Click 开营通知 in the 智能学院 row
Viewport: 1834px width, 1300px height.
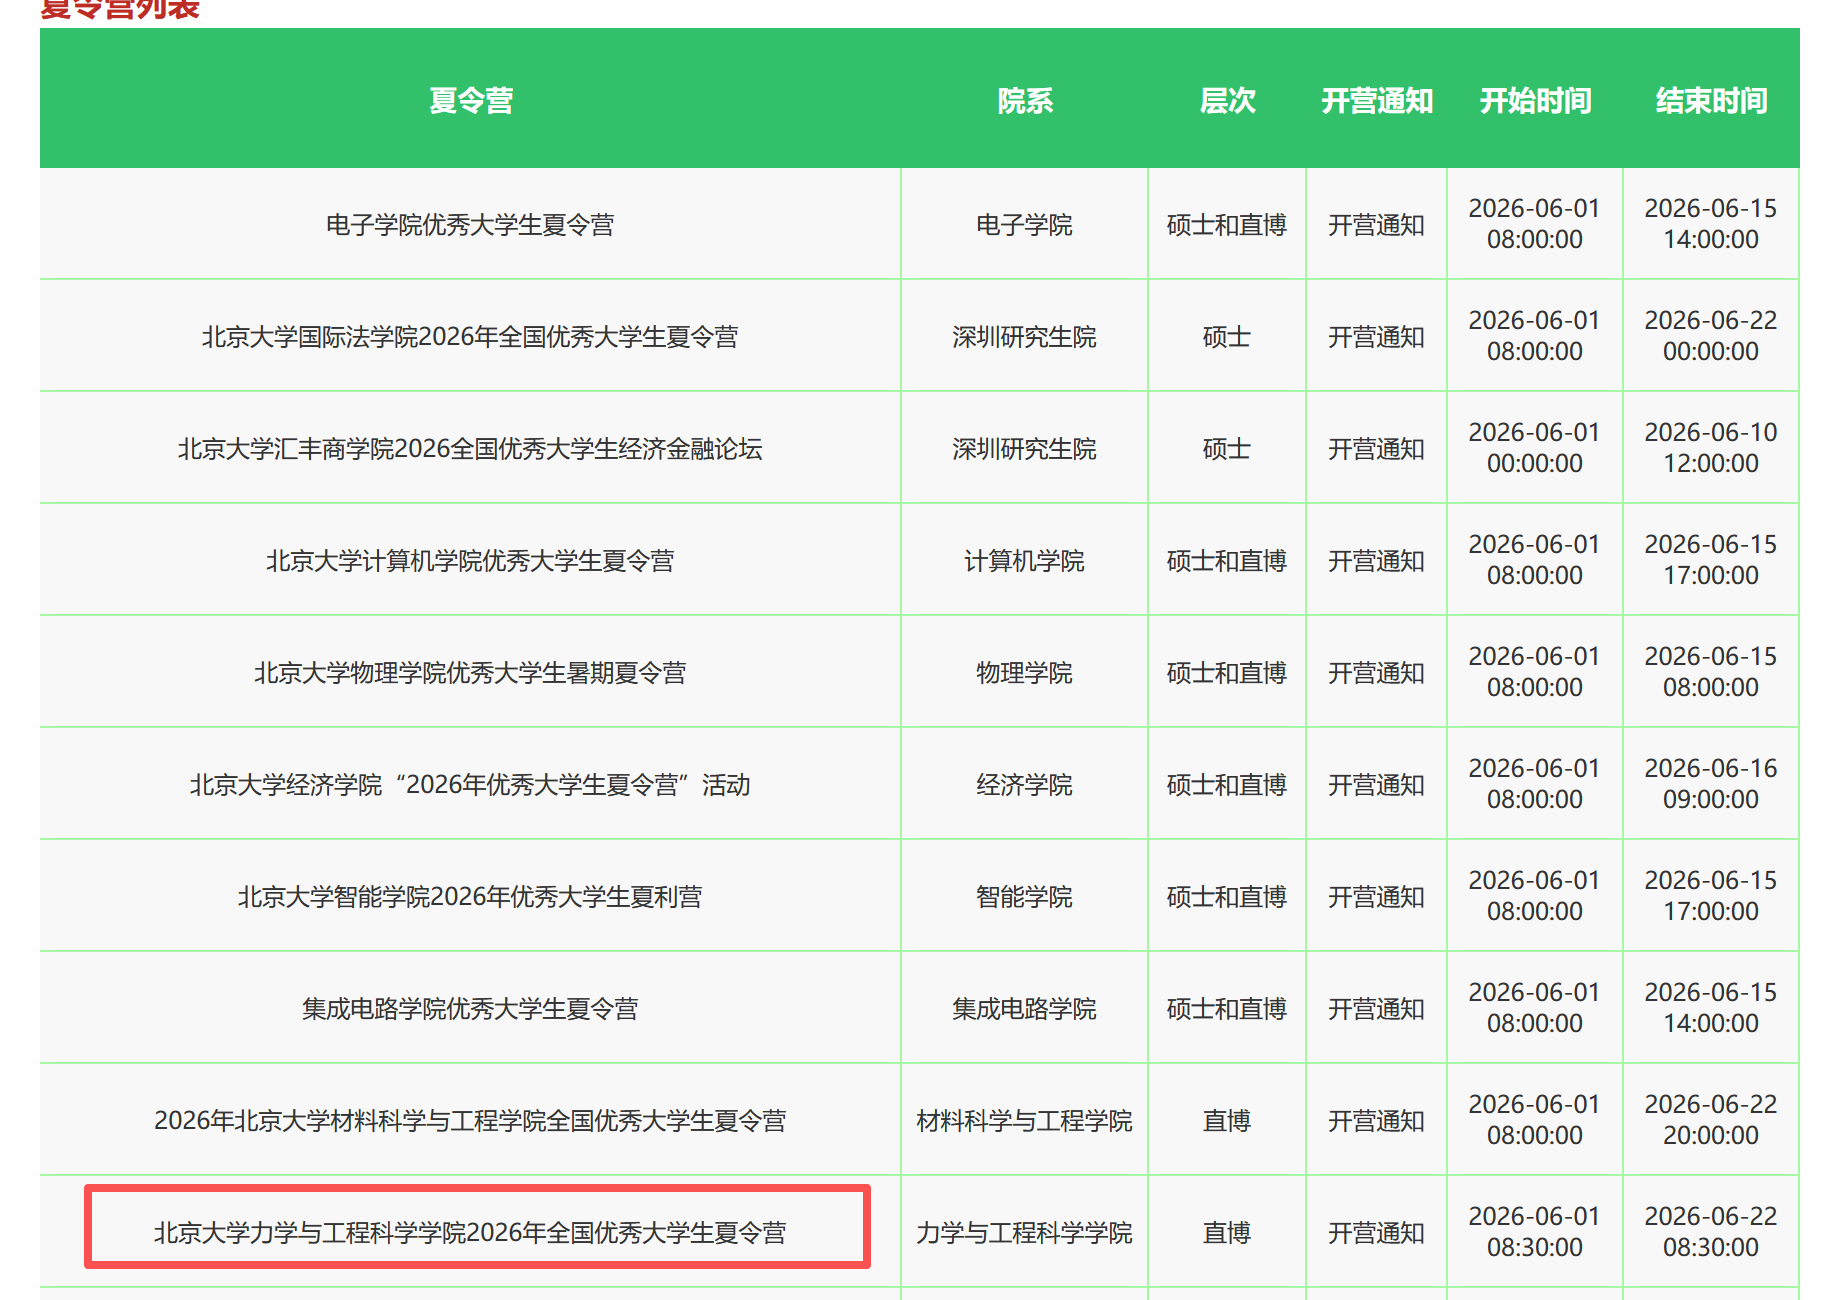(1376, 897)
